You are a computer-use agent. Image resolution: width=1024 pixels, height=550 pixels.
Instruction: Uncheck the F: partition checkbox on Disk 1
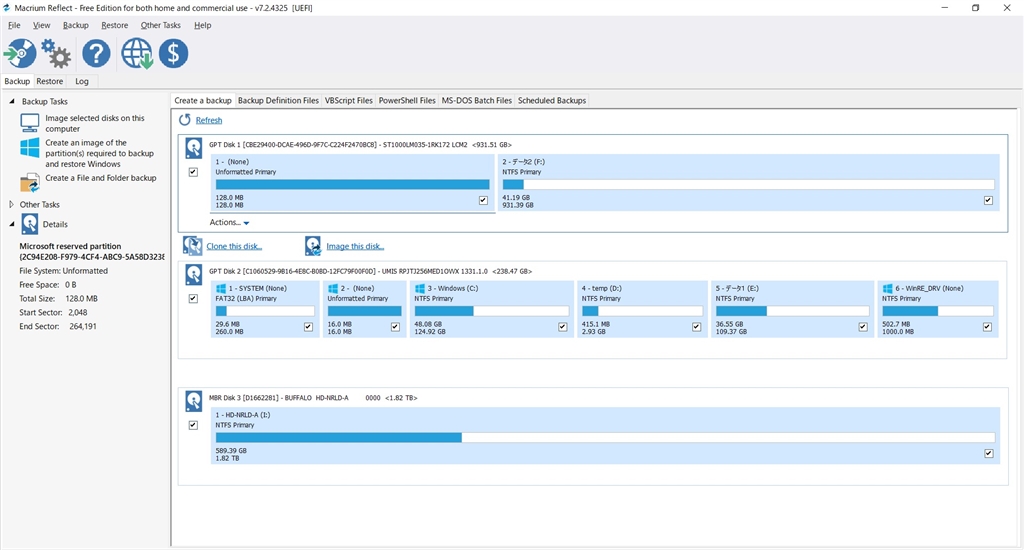coord(988,201)
